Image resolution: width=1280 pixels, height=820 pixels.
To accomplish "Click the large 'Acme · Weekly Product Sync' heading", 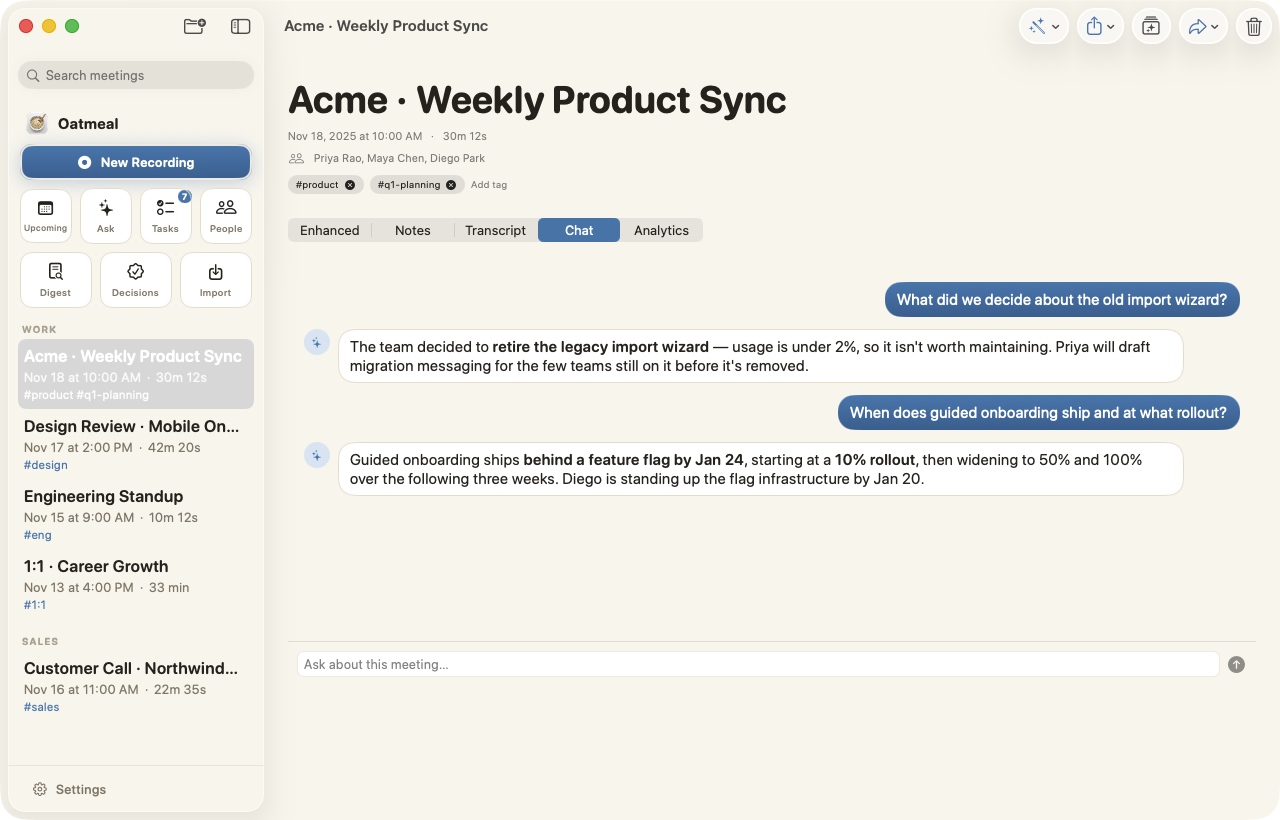I will 537,100.
